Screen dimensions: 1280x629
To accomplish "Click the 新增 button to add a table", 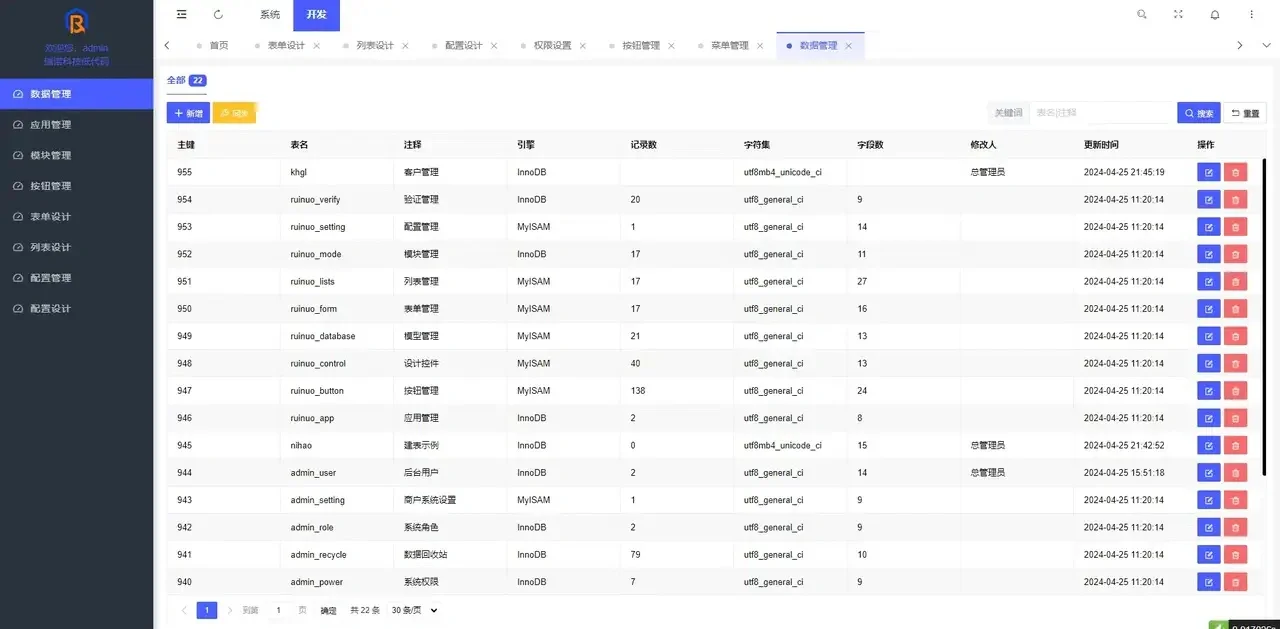I will click(x=188, y=113).
